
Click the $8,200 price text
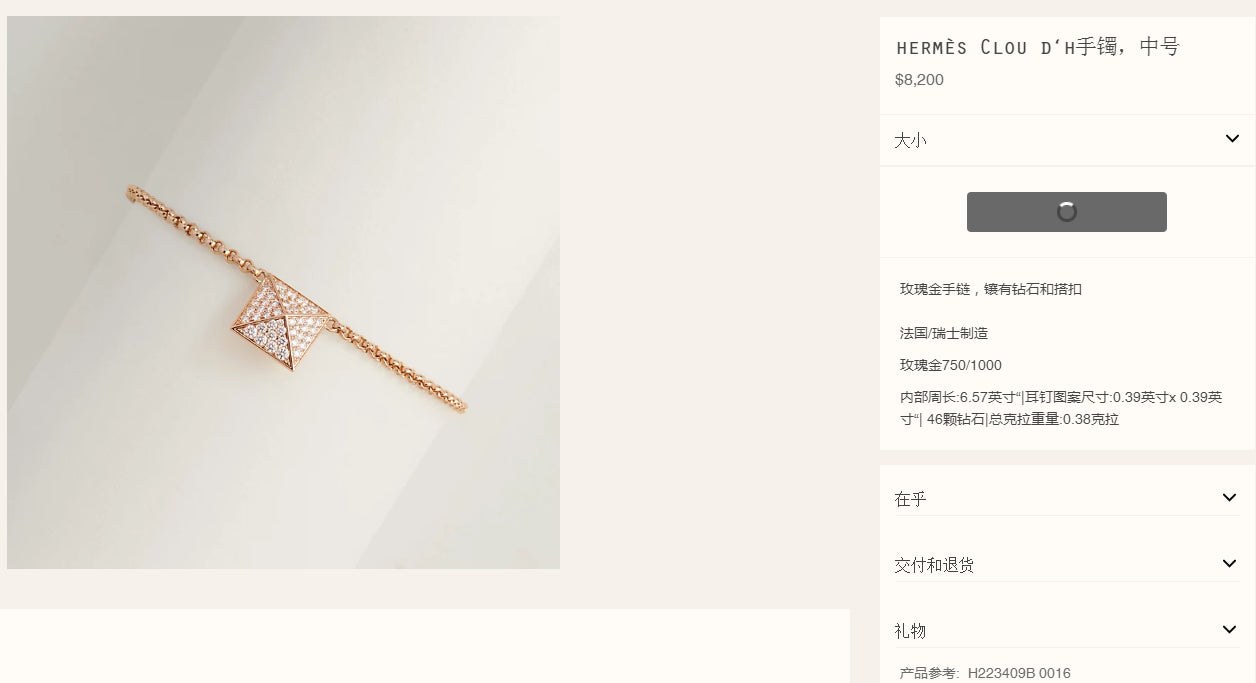(919, 80)
